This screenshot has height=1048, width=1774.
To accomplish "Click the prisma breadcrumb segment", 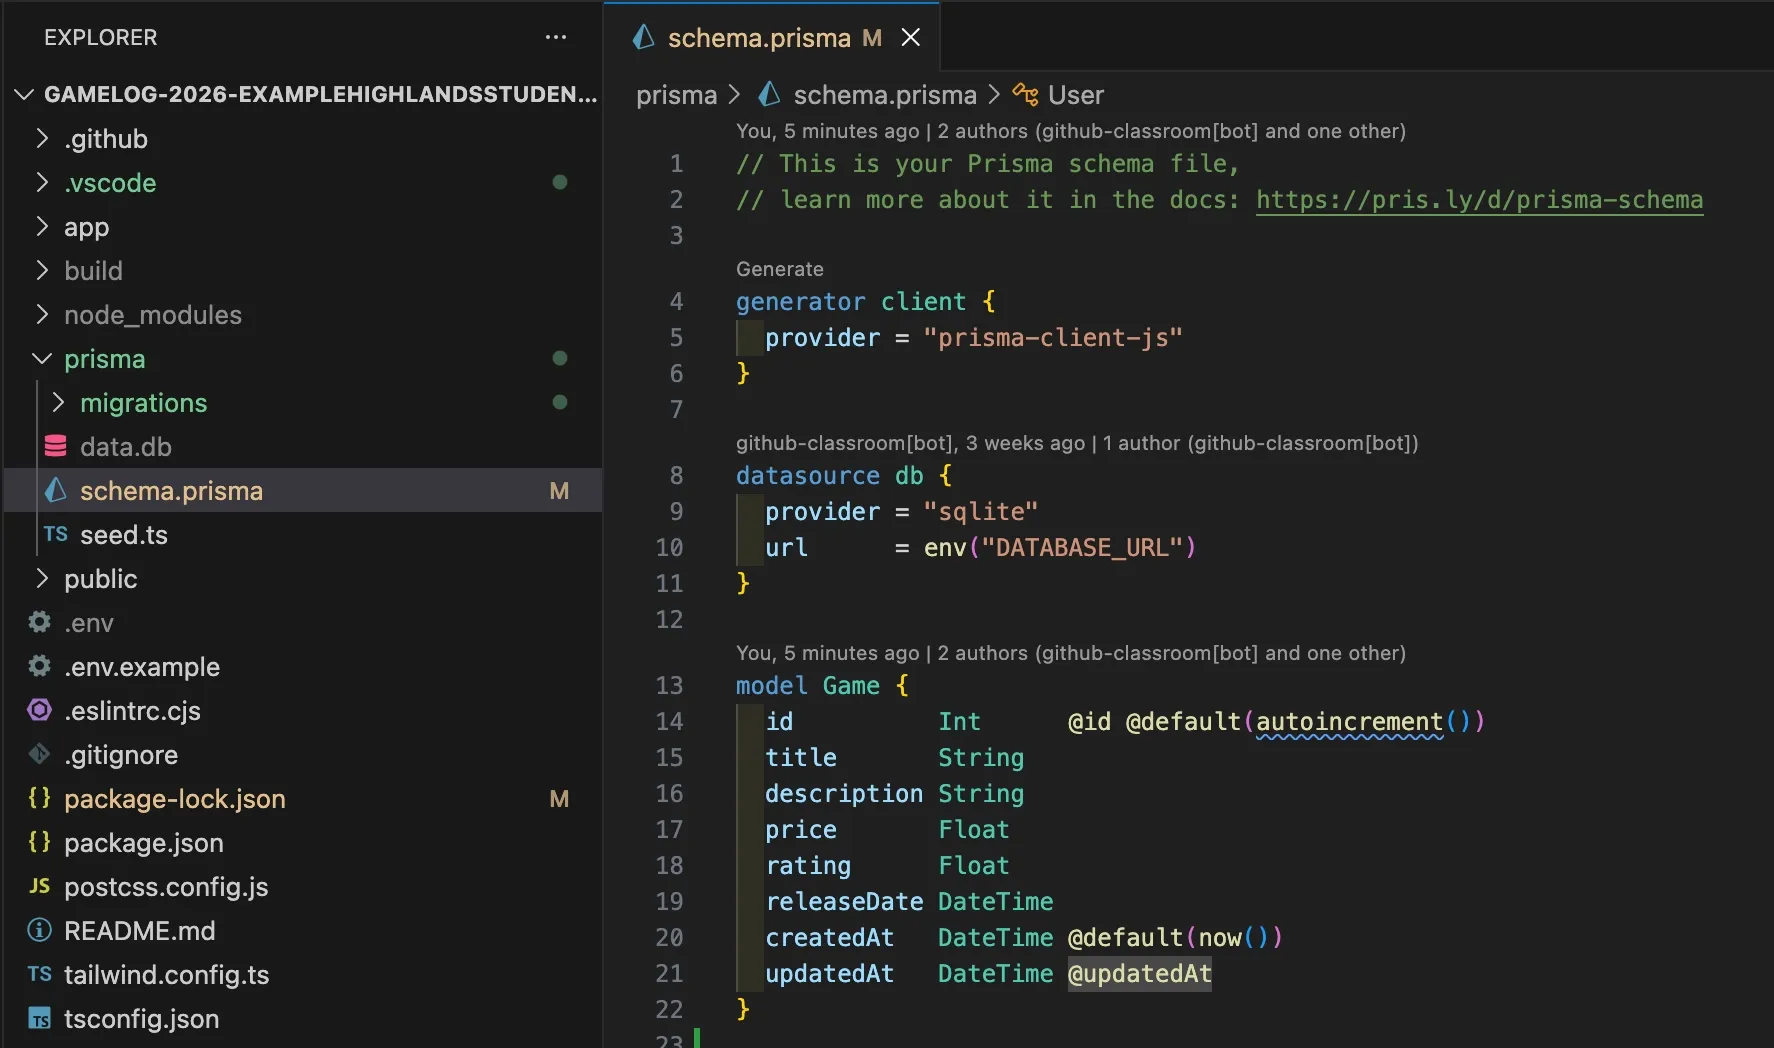I will click(676, 95).
